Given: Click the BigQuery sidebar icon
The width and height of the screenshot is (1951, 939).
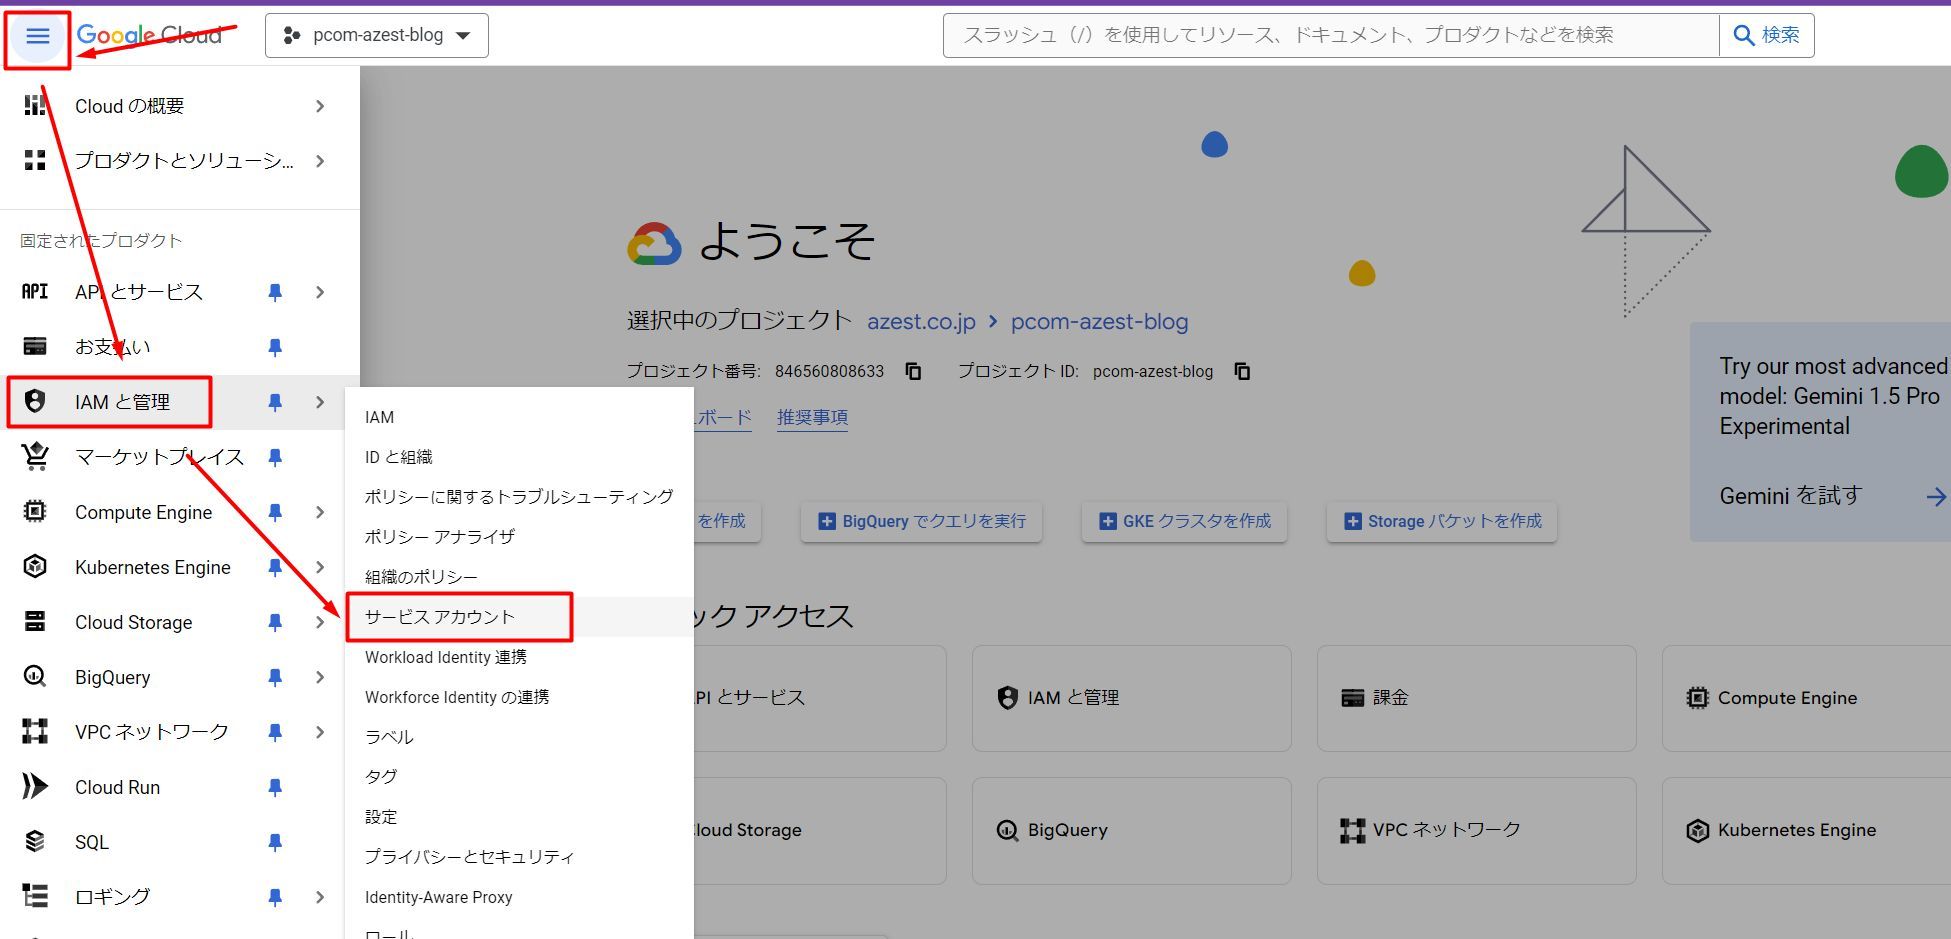Looking at the screenshot, I should [35, 677].
